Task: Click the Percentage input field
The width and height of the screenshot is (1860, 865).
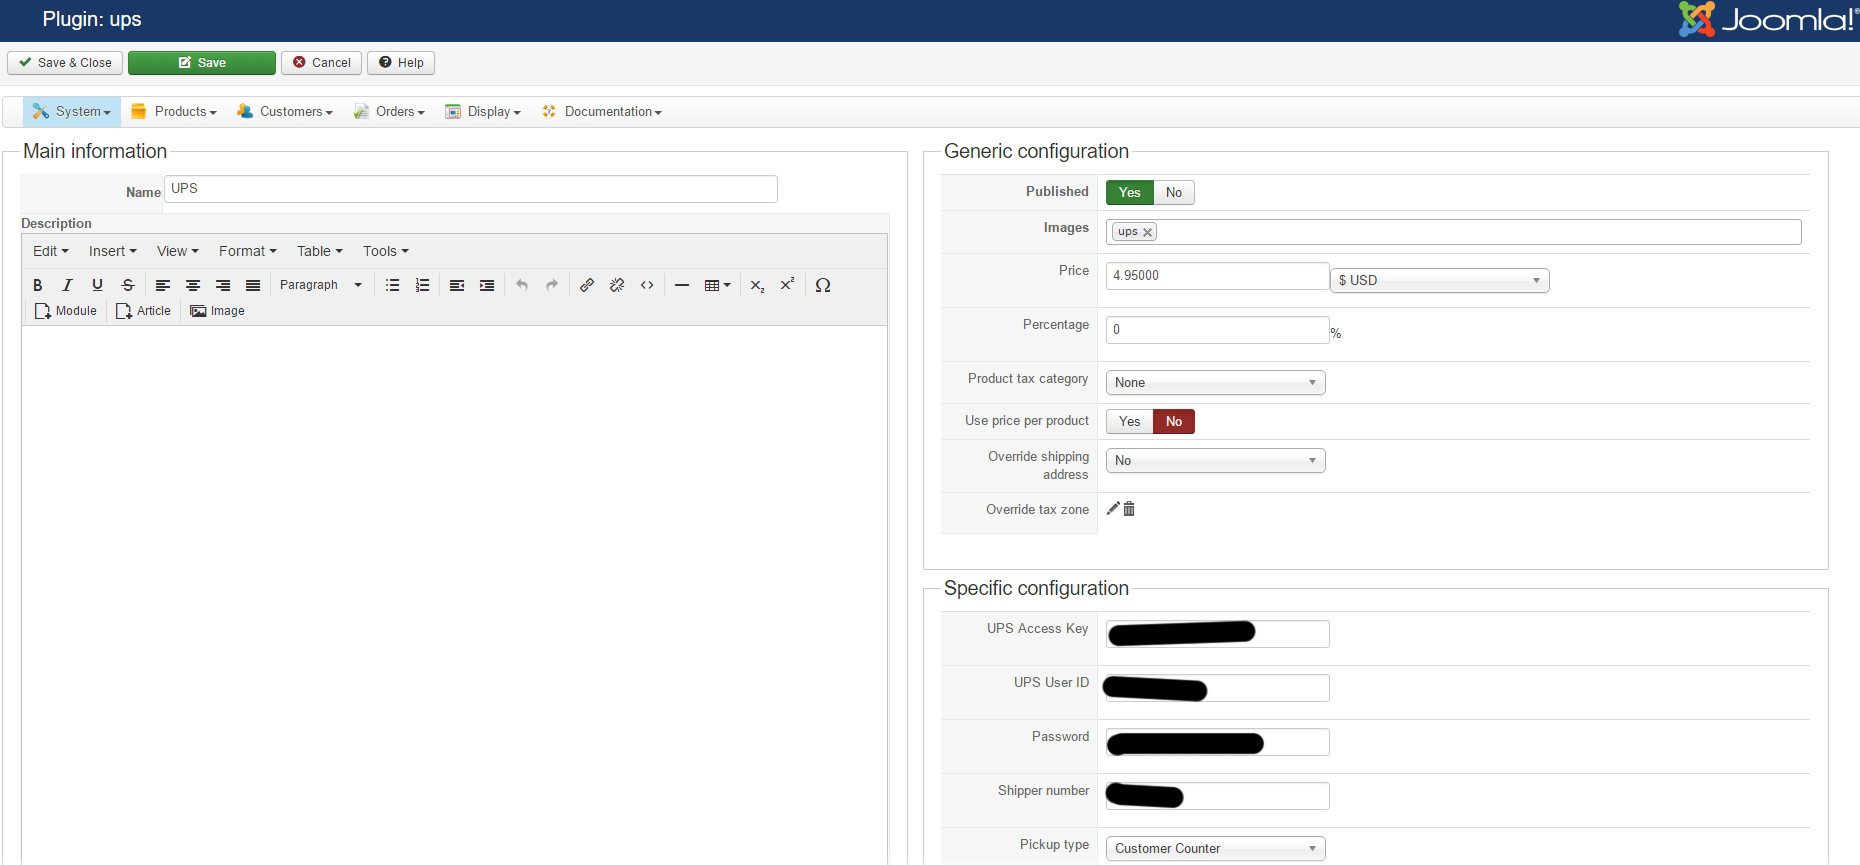Action: (x=1217, y=330)
